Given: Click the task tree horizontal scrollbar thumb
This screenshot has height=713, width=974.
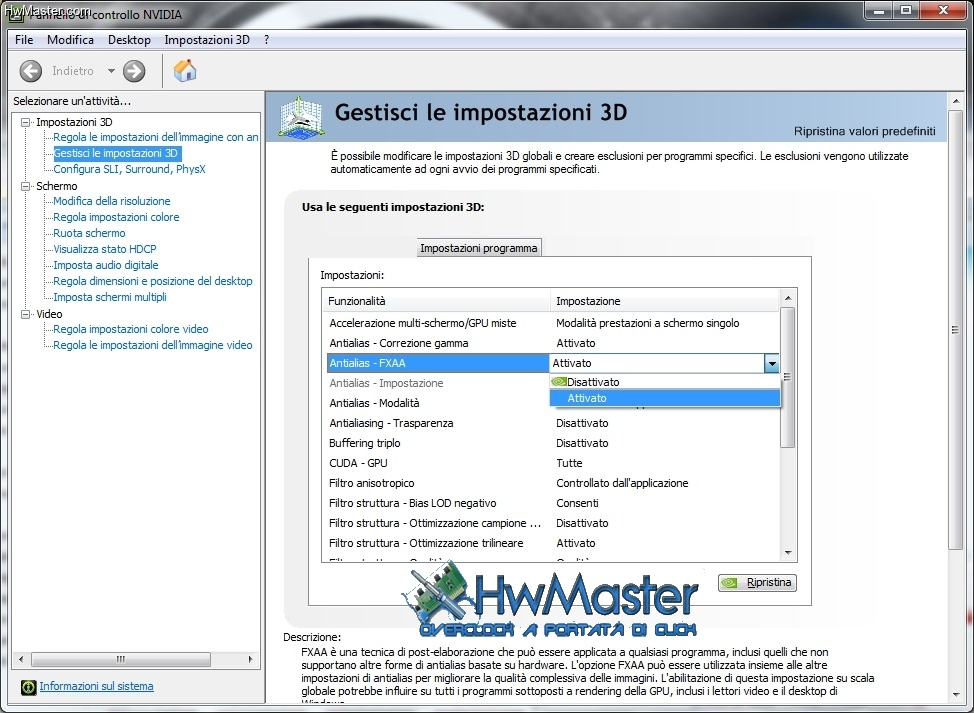Looking at the screenshot, I should [121, 659].
